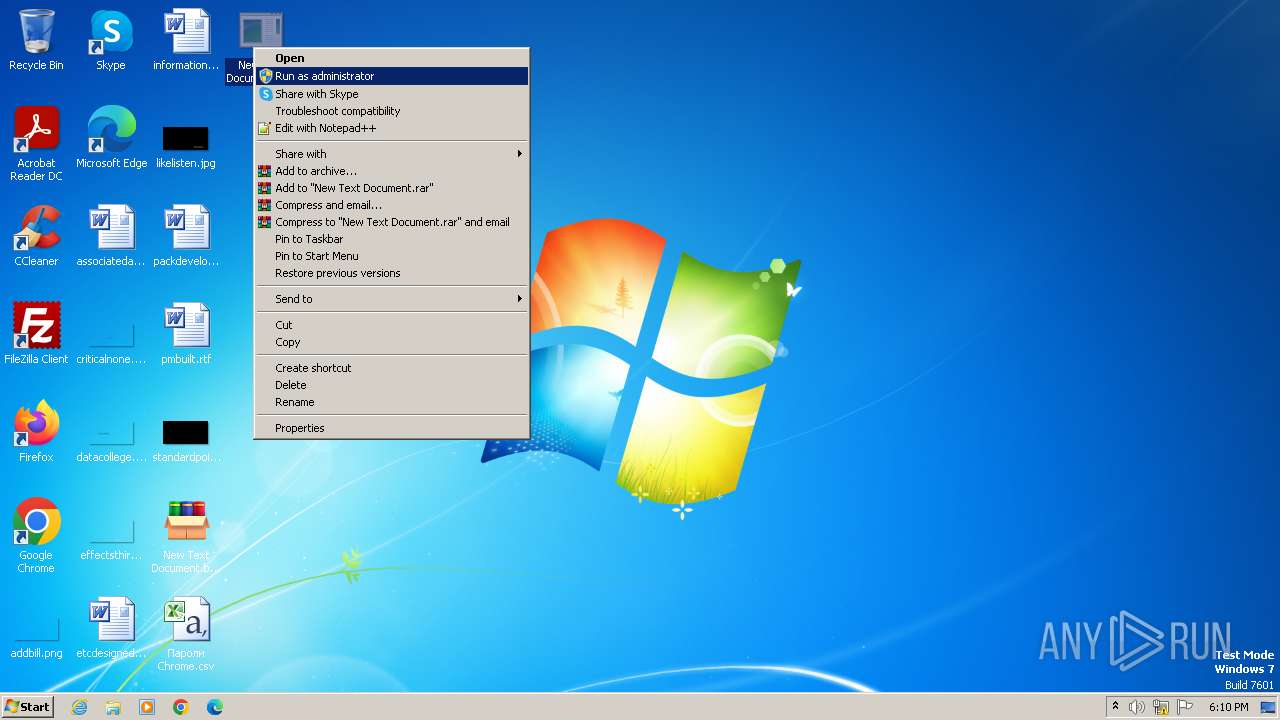1280x720 pixels.
Task: Choose Pin to Taskbar
Action: [x=391, y=239]
